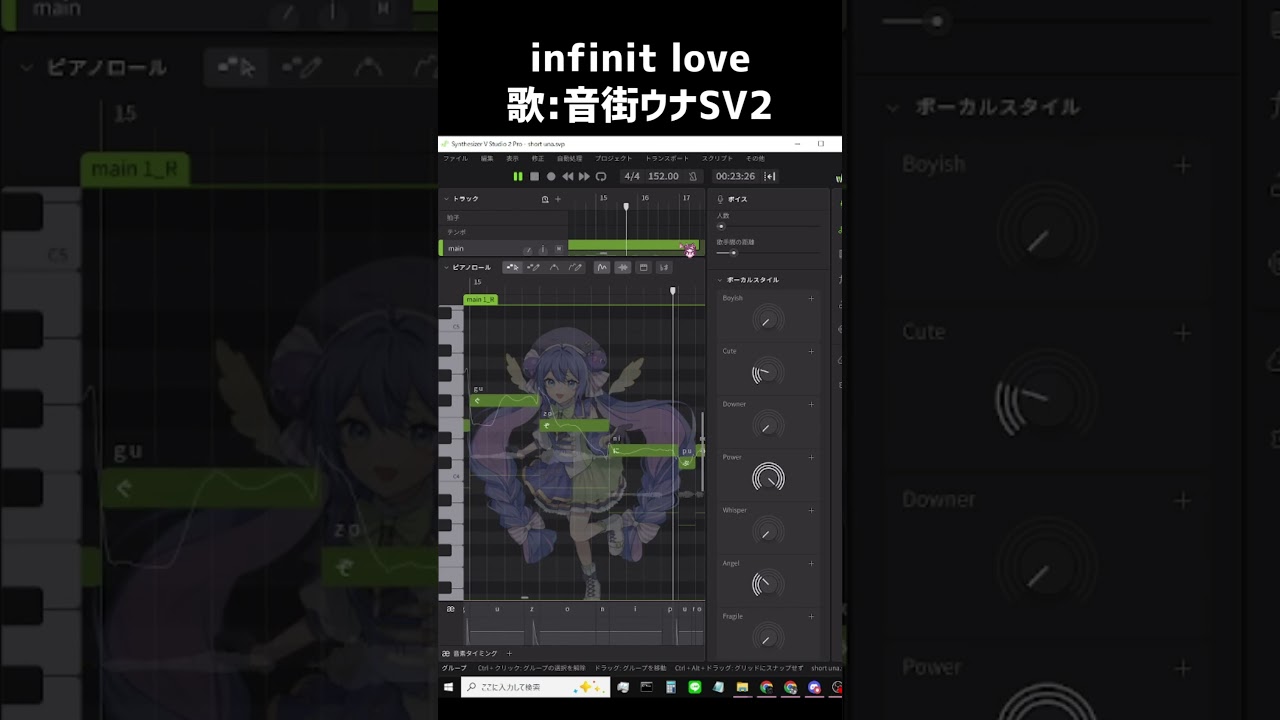Click the Windows taskbar search box
The height and width of the screenshot is (720, 1280).
(x=535, y=687)
